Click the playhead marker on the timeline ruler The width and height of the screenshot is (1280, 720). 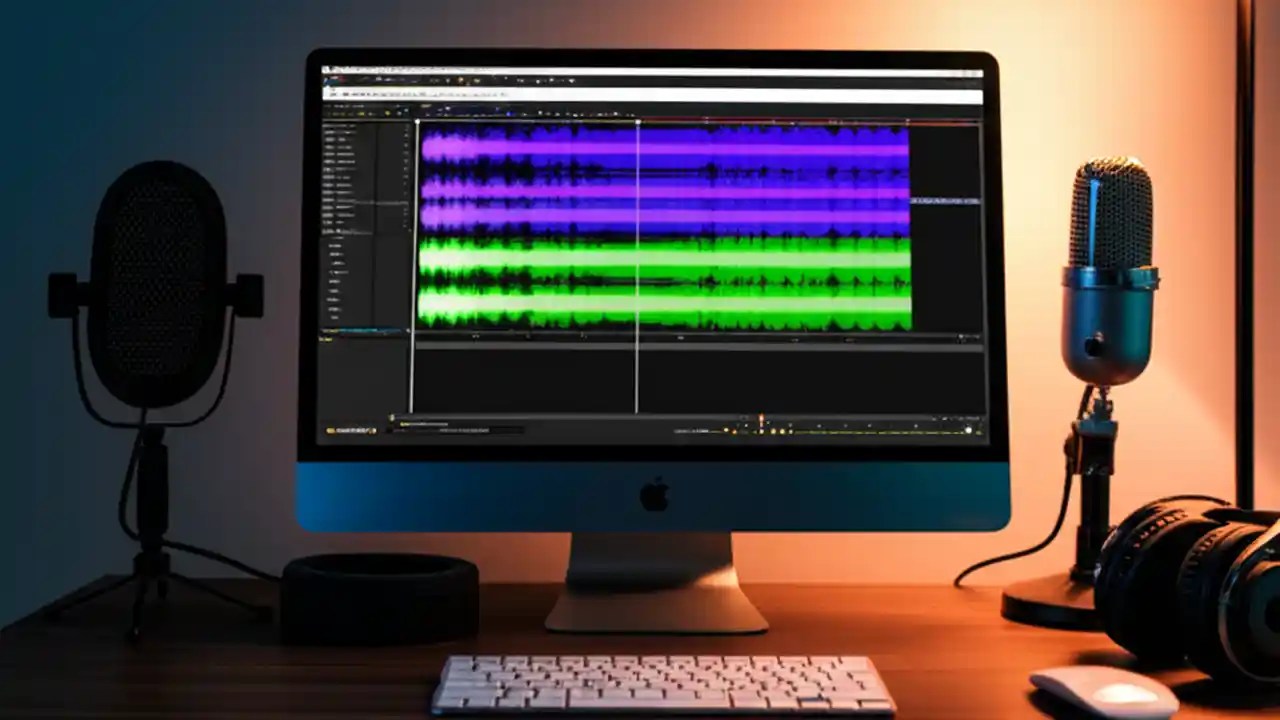[x=637, y=120]
